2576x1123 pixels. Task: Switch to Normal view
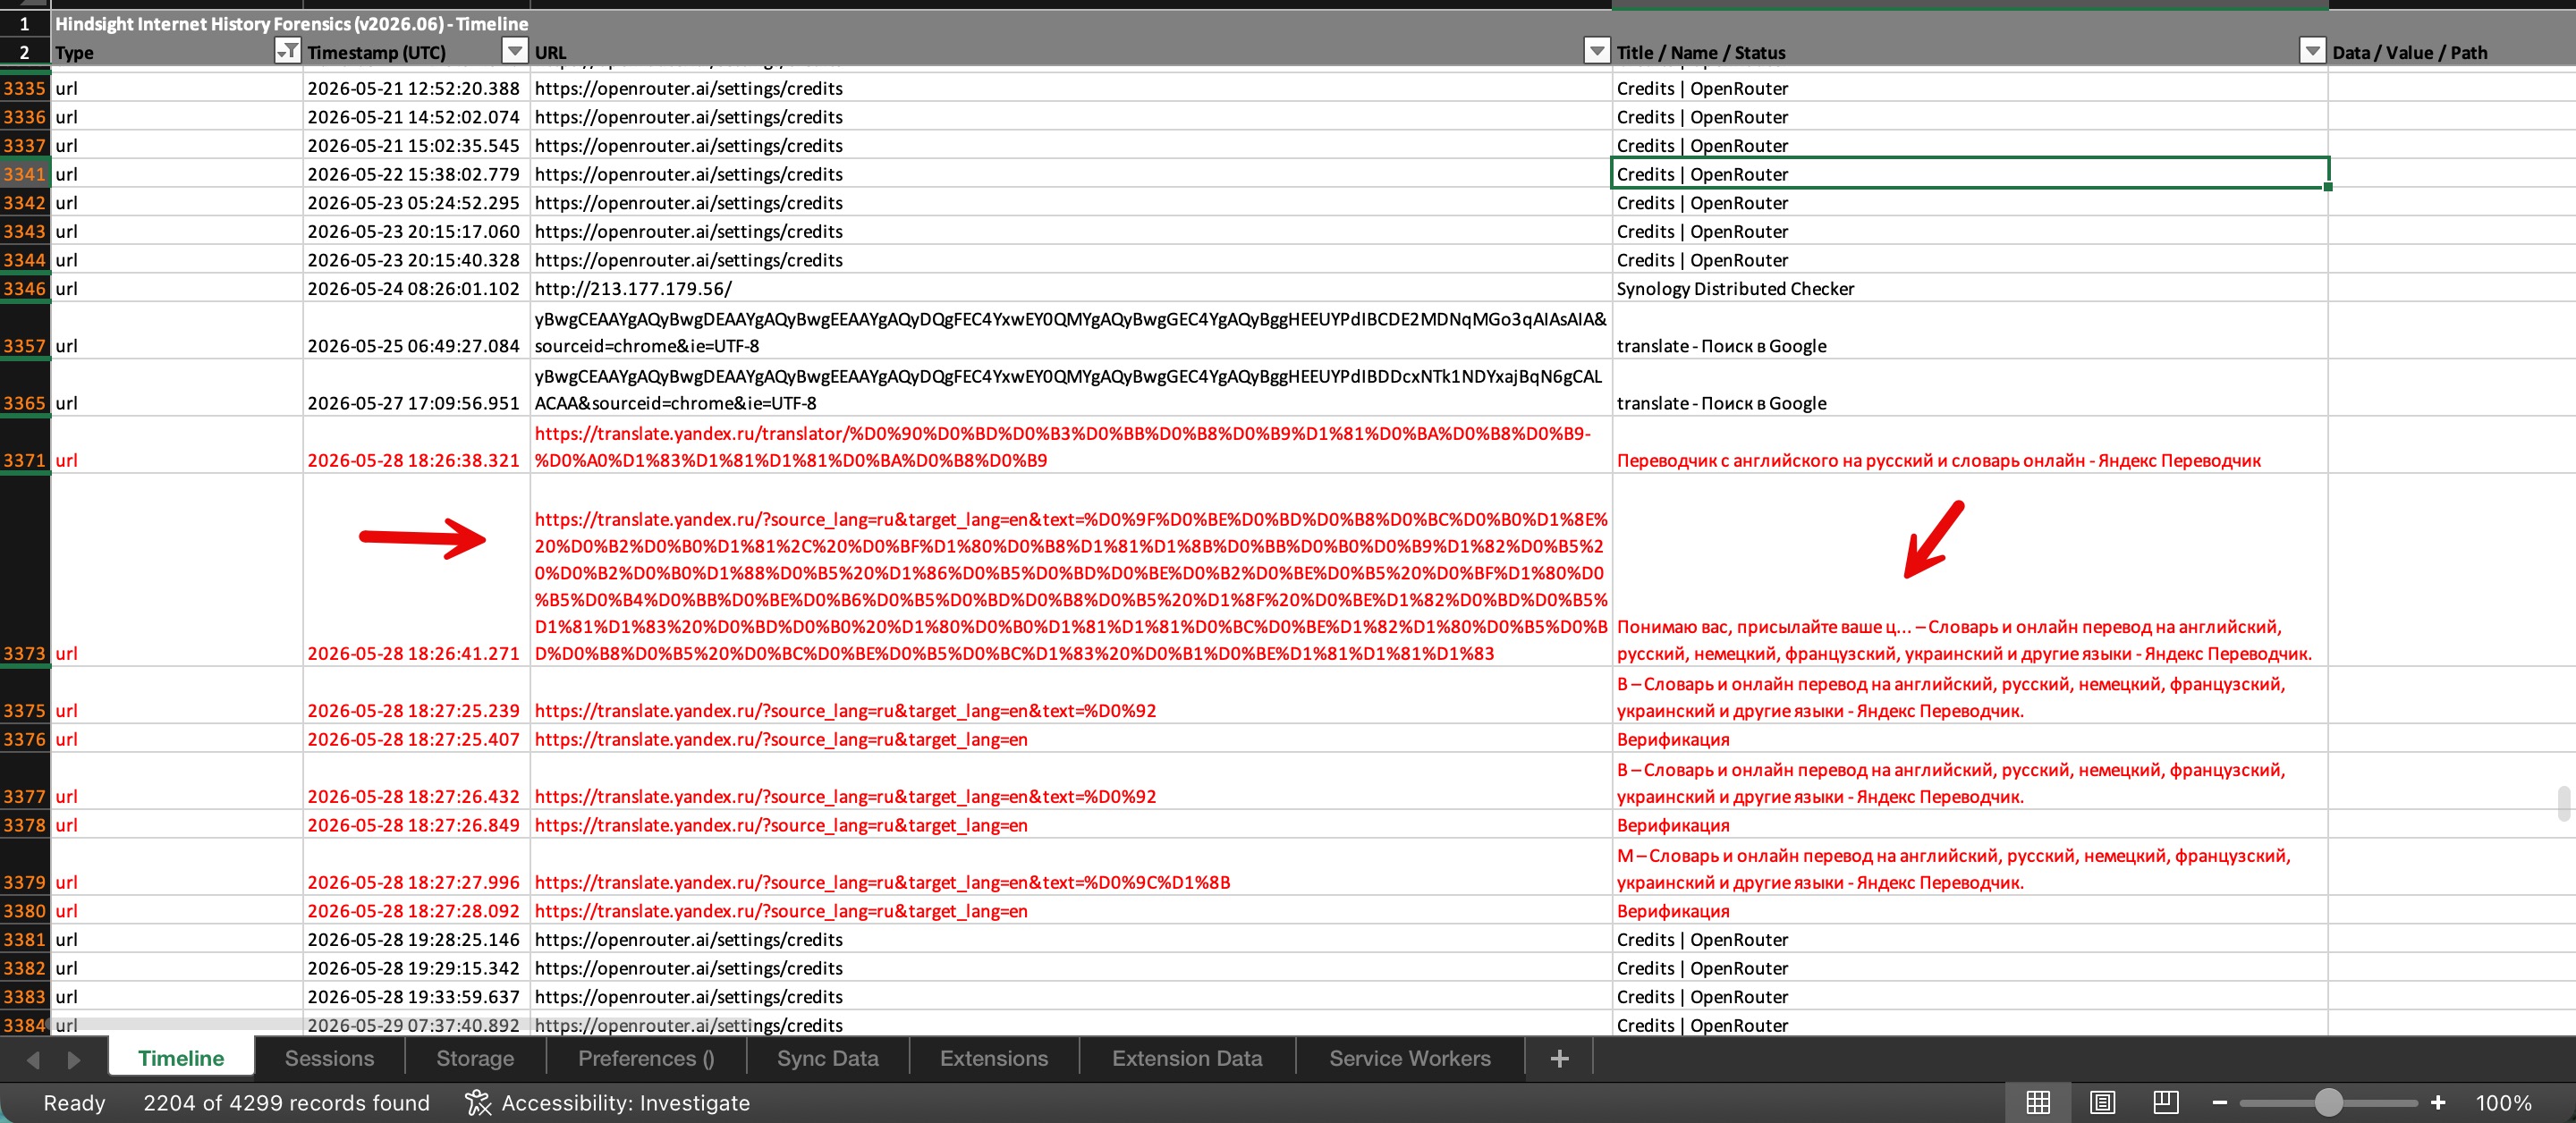coord(2038,1102)
